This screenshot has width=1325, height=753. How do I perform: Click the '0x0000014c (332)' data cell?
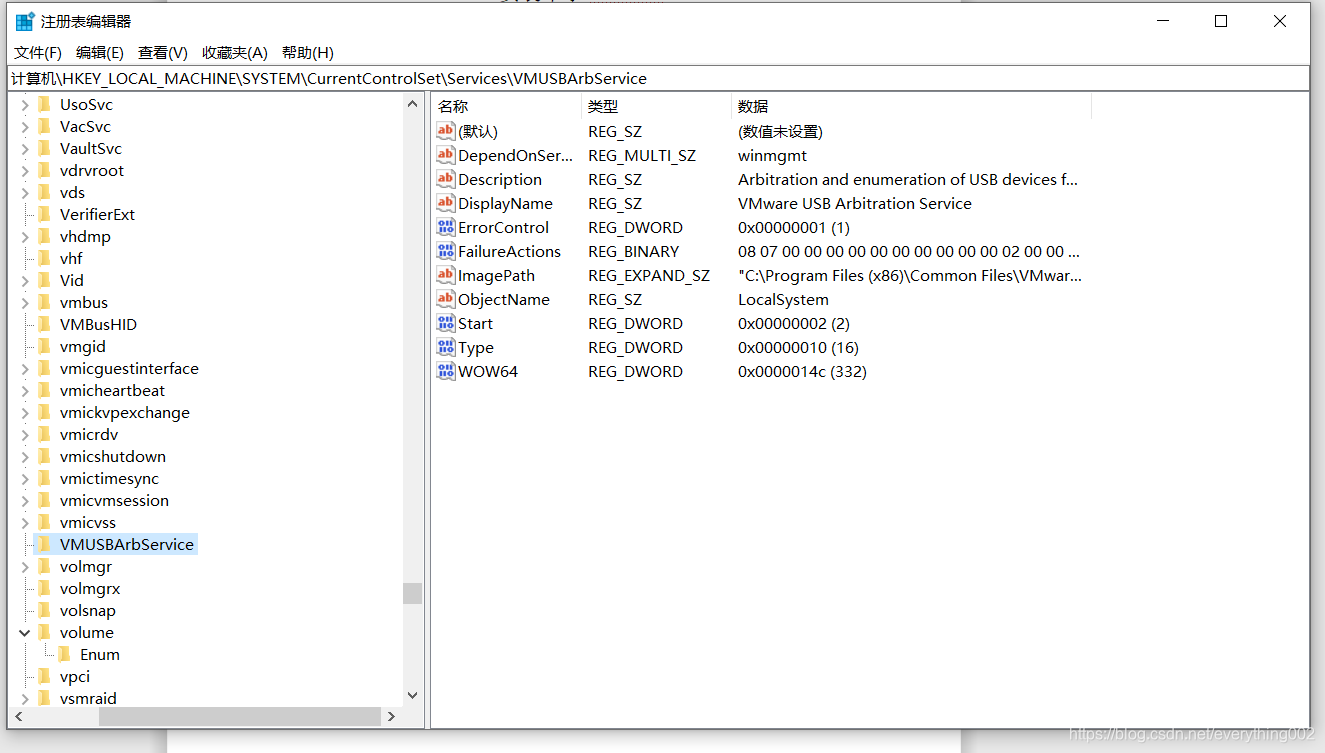(x=802, y=371)
